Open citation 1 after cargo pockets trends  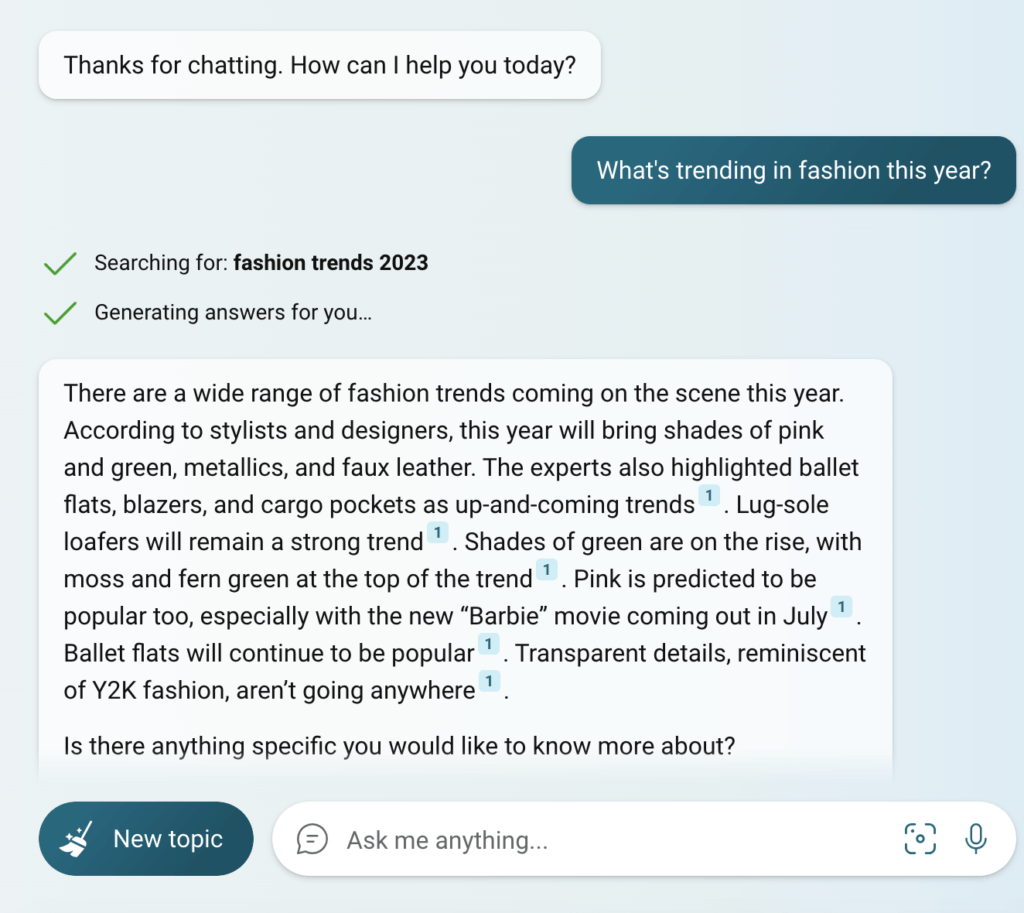(709, 495)
